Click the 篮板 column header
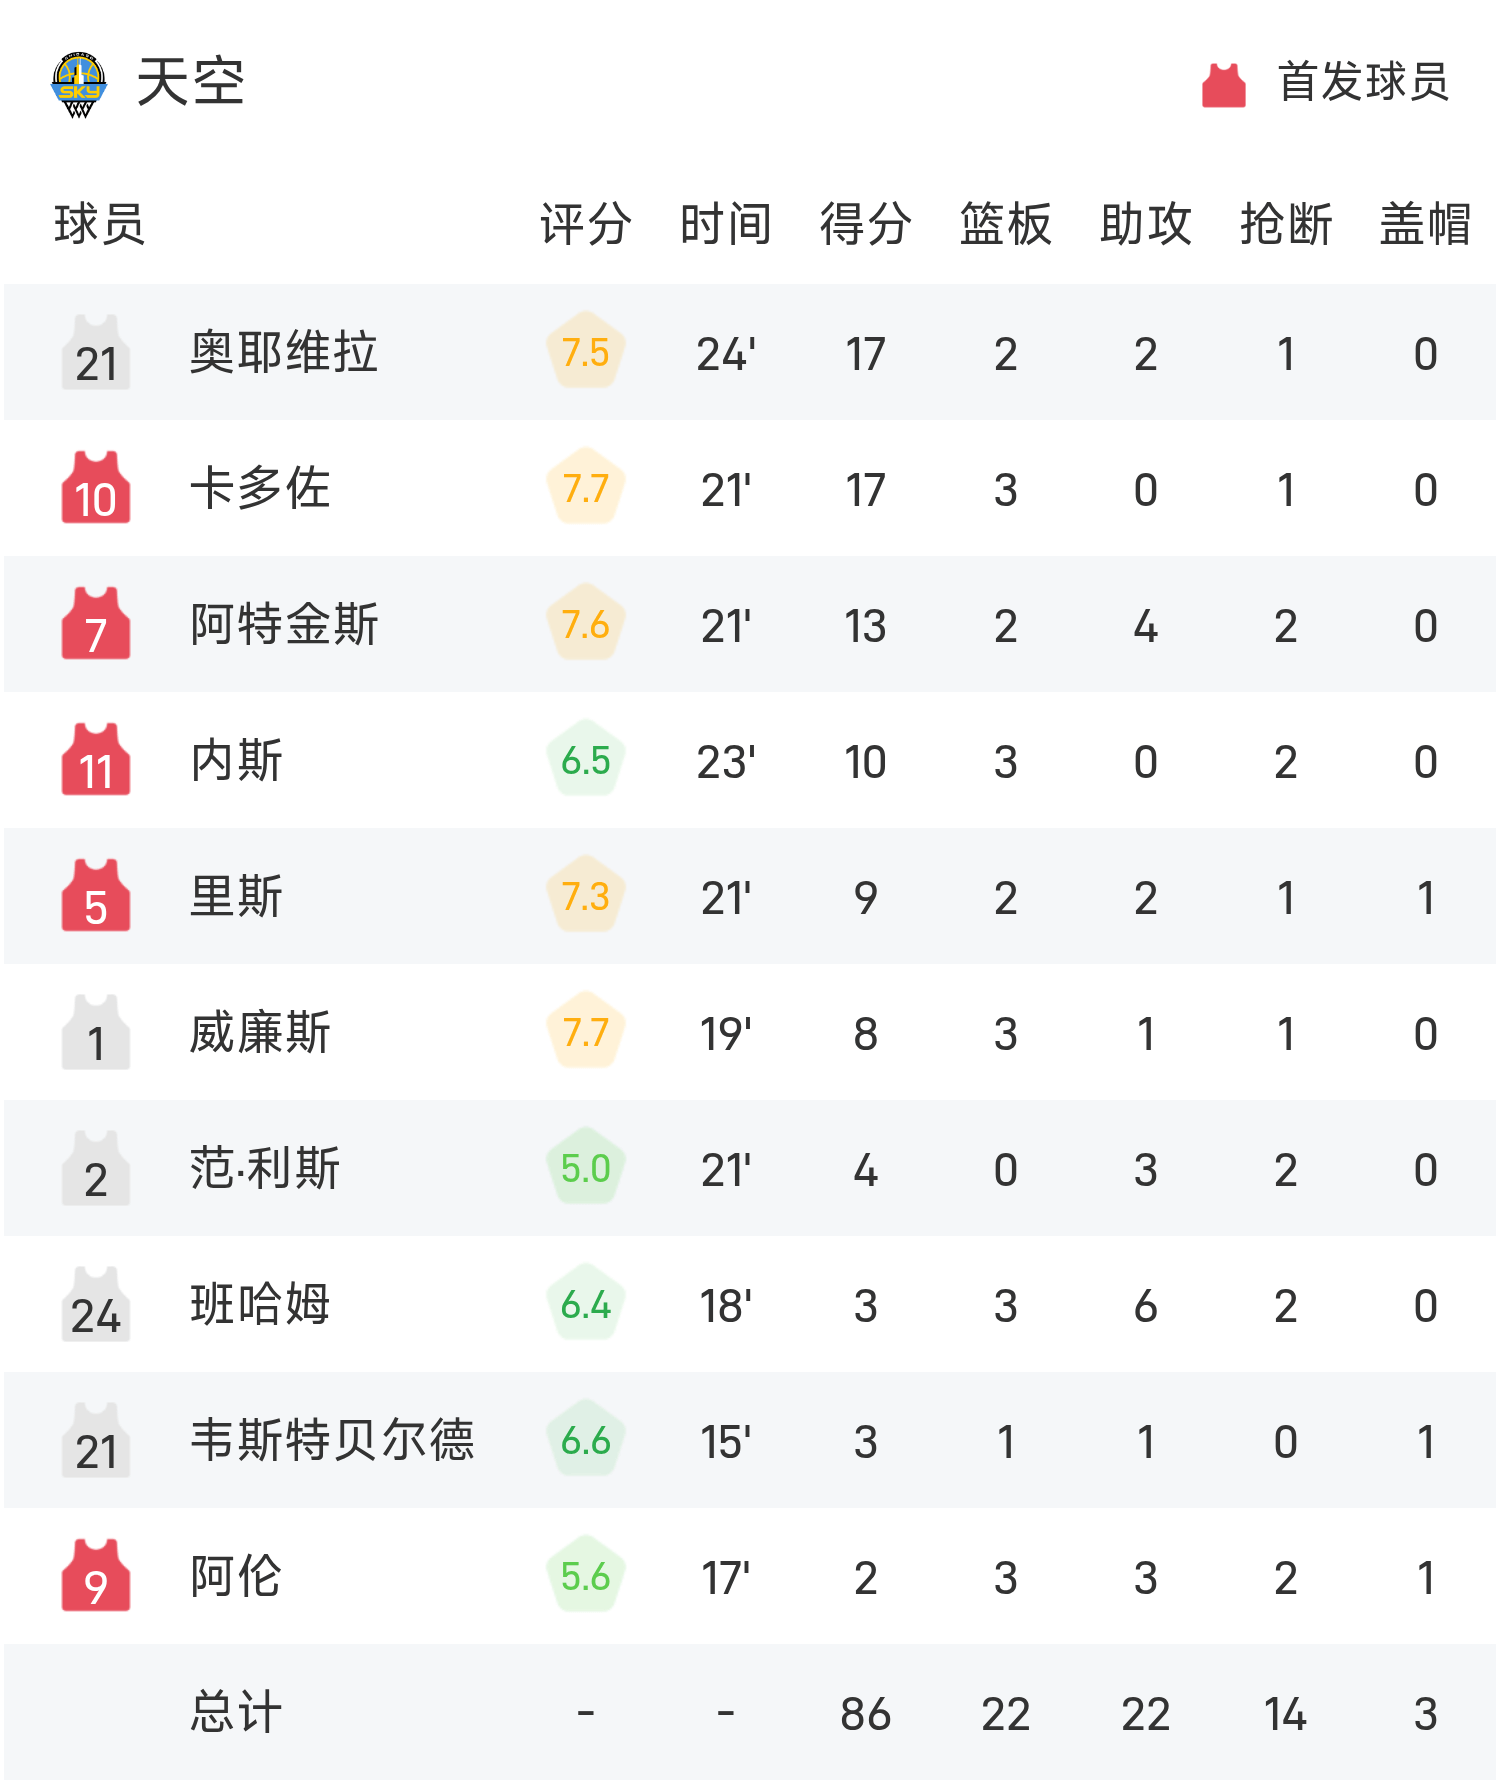The image size is (1500, 1784). pos(1006,224)
